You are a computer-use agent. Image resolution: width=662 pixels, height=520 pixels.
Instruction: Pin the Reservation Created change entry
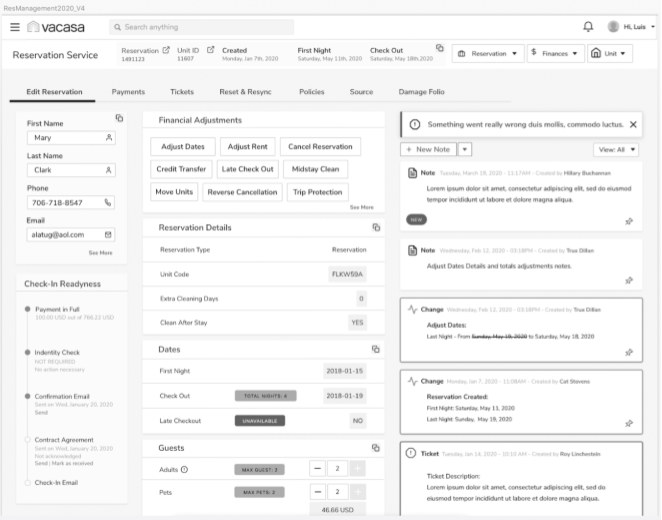coord(629,423)
